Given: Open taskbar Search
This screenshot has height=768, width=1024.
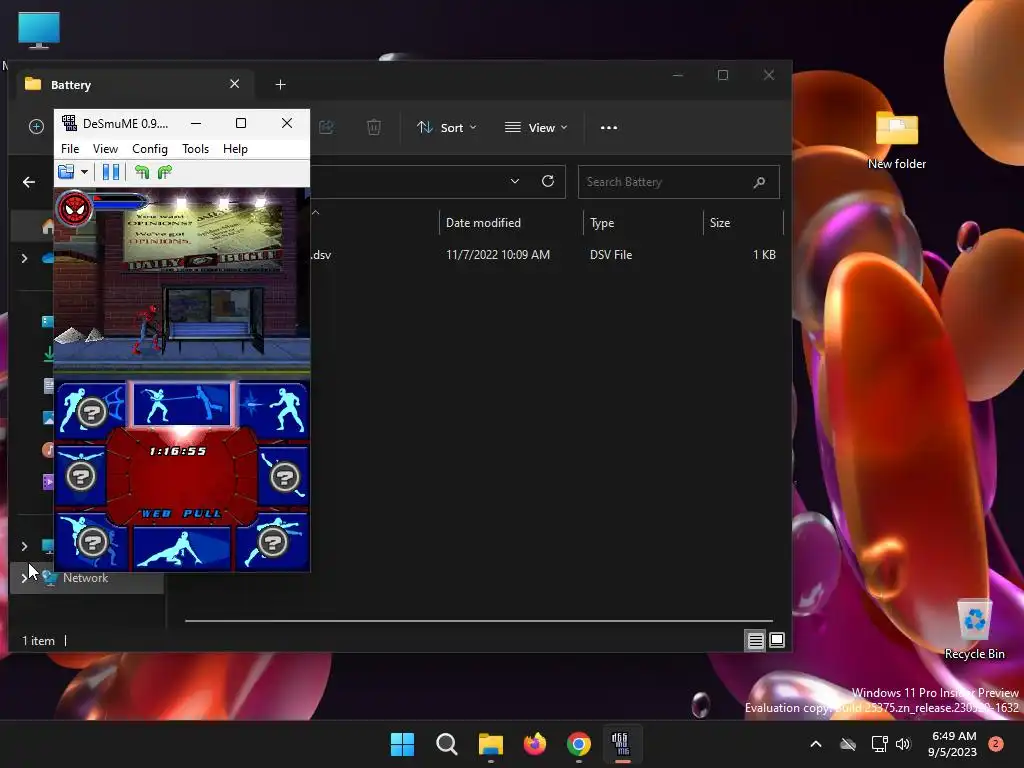Looking at the screenshot, I should point(447,744).
